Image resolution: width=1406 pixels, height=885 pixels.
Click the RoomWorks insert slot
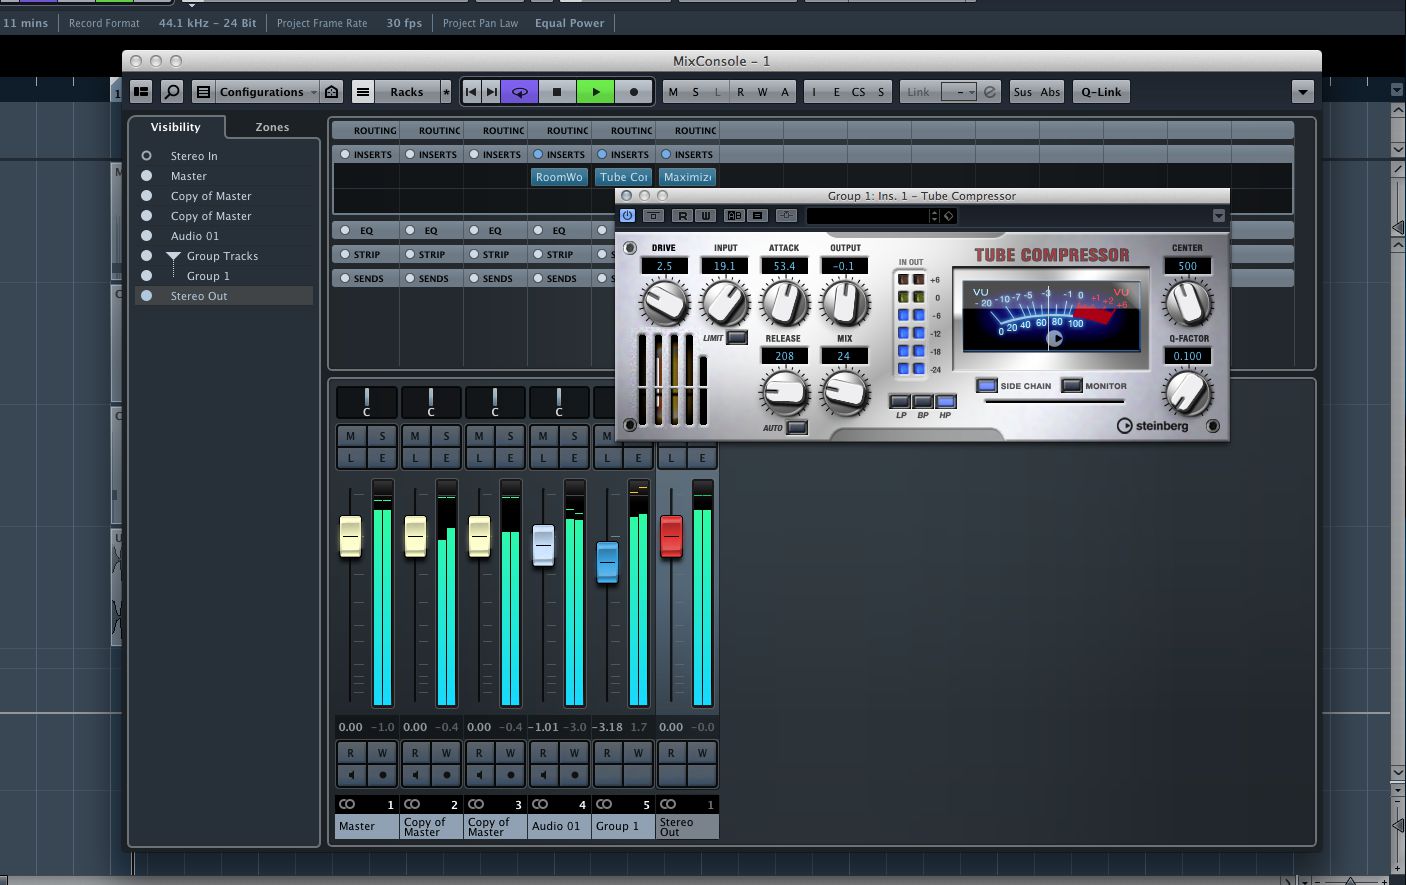click(x=559, y=177)
